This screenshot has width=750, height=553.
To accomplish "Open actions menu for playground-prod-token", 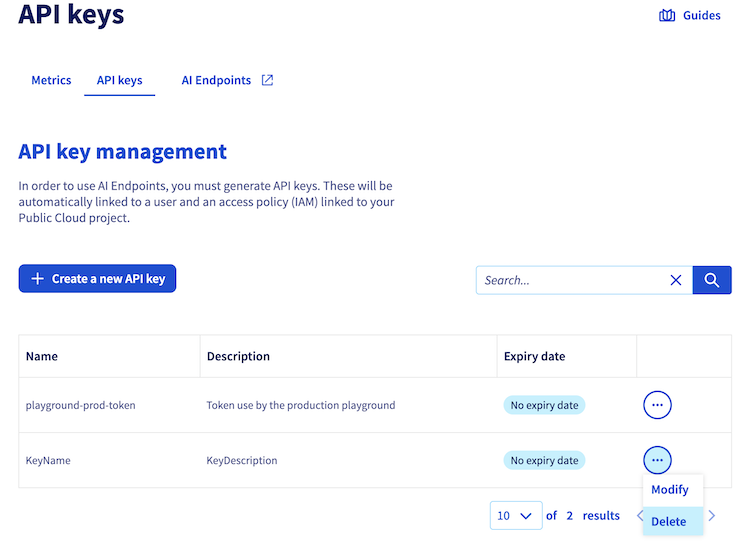I will (657, 405).
